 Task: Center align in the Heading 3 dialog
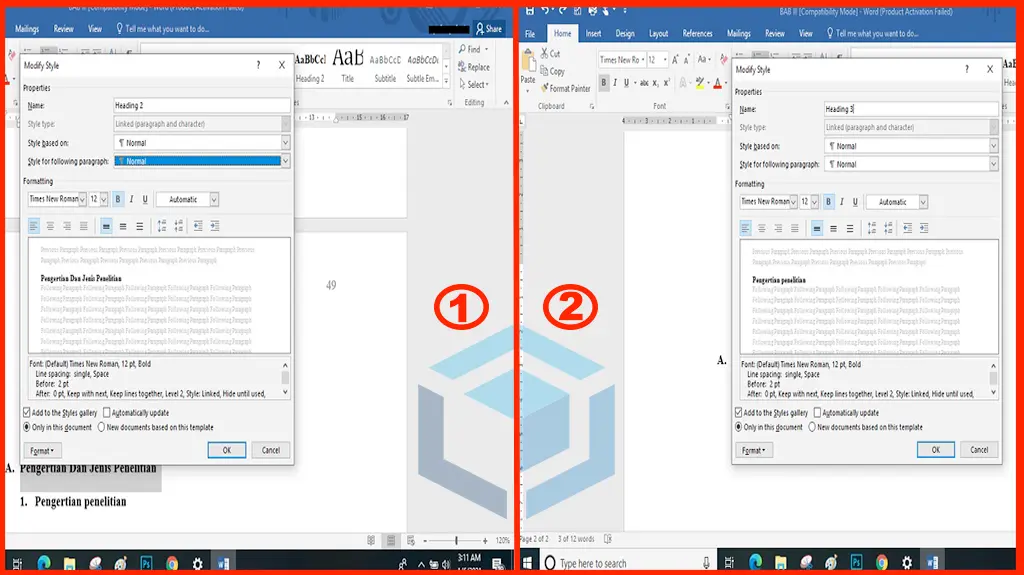click(x=761, y=228)
